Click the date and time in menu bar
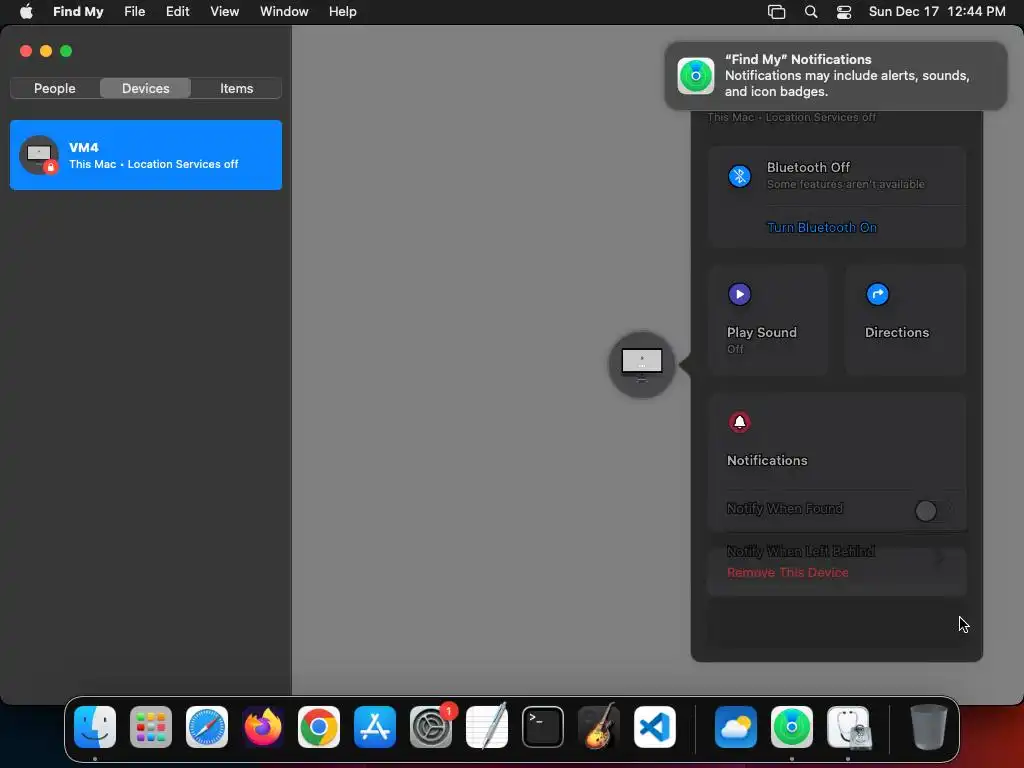Screen dimensions: 1024x768 (x=937, y=12)
